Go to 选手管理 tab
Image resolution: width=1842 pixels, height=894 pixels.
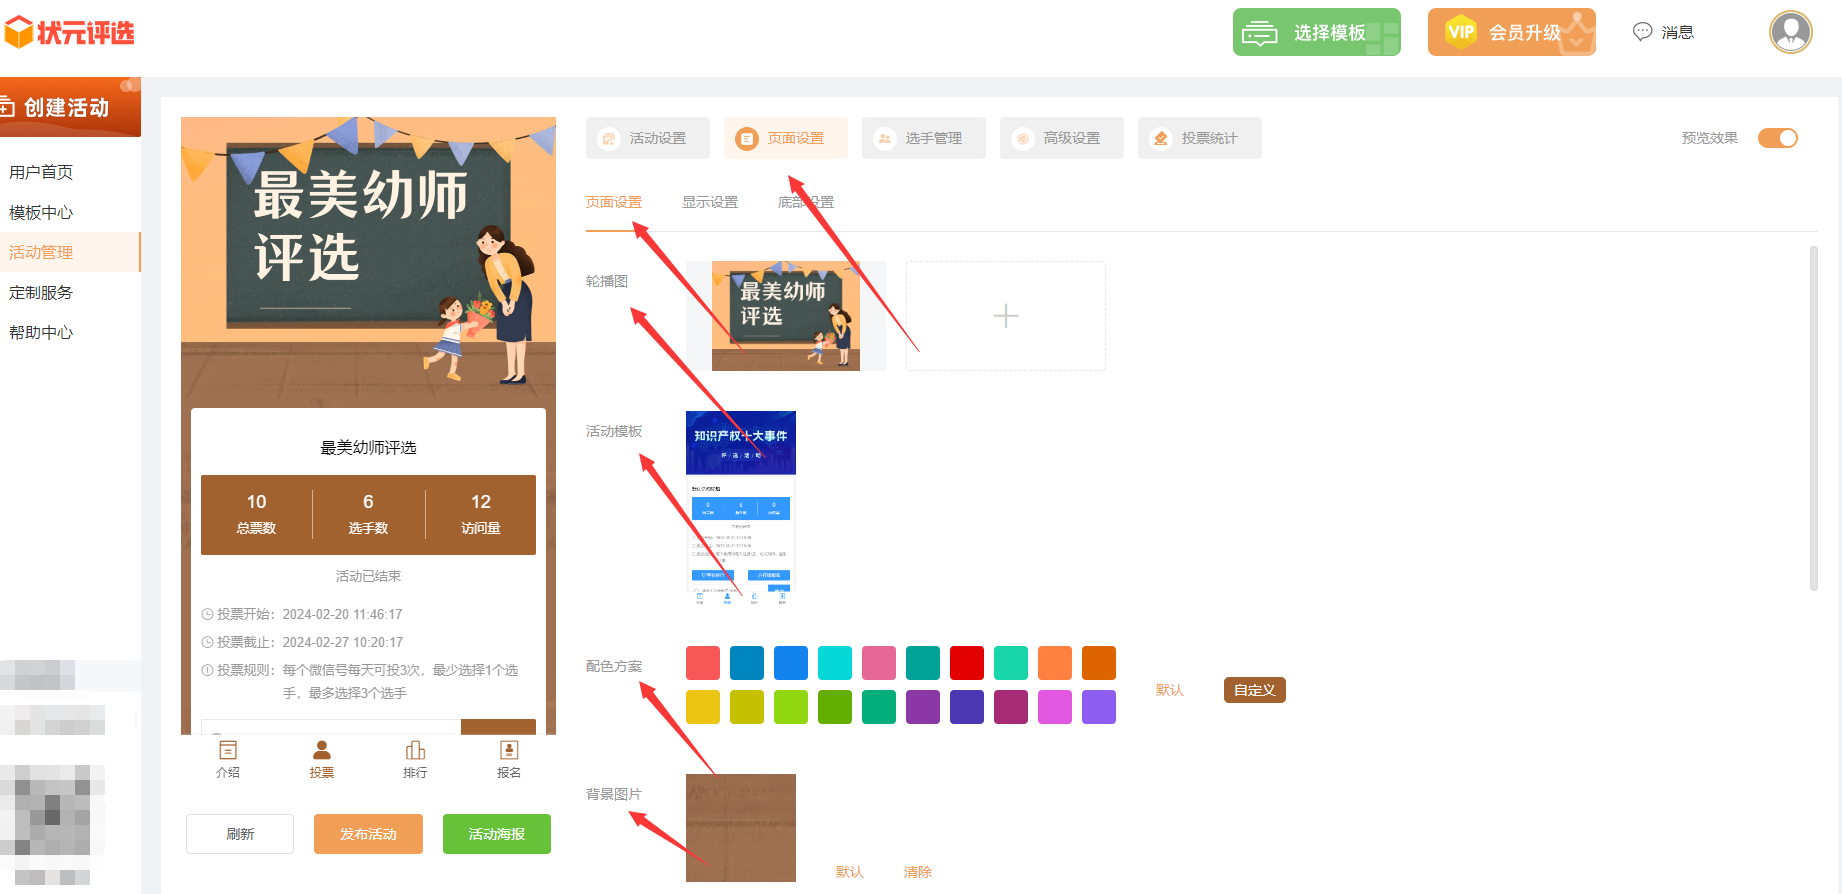[924, 138]
